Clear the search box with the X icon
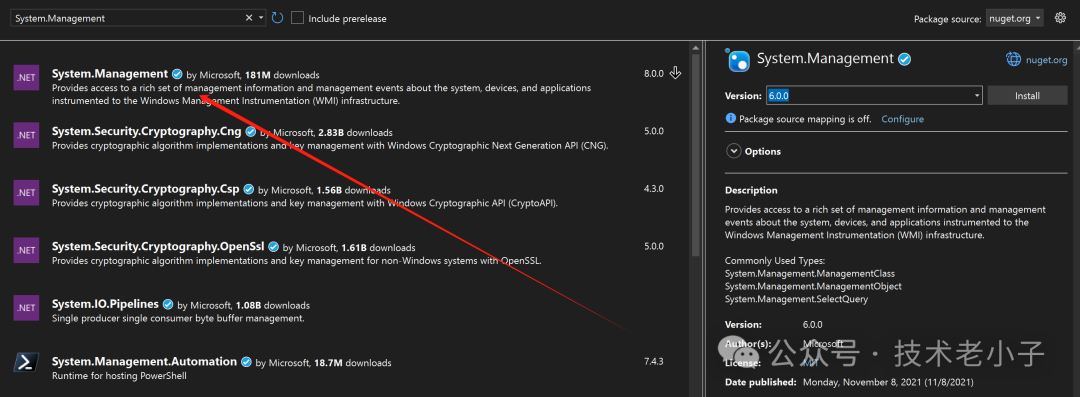 [x=249, y=18]
